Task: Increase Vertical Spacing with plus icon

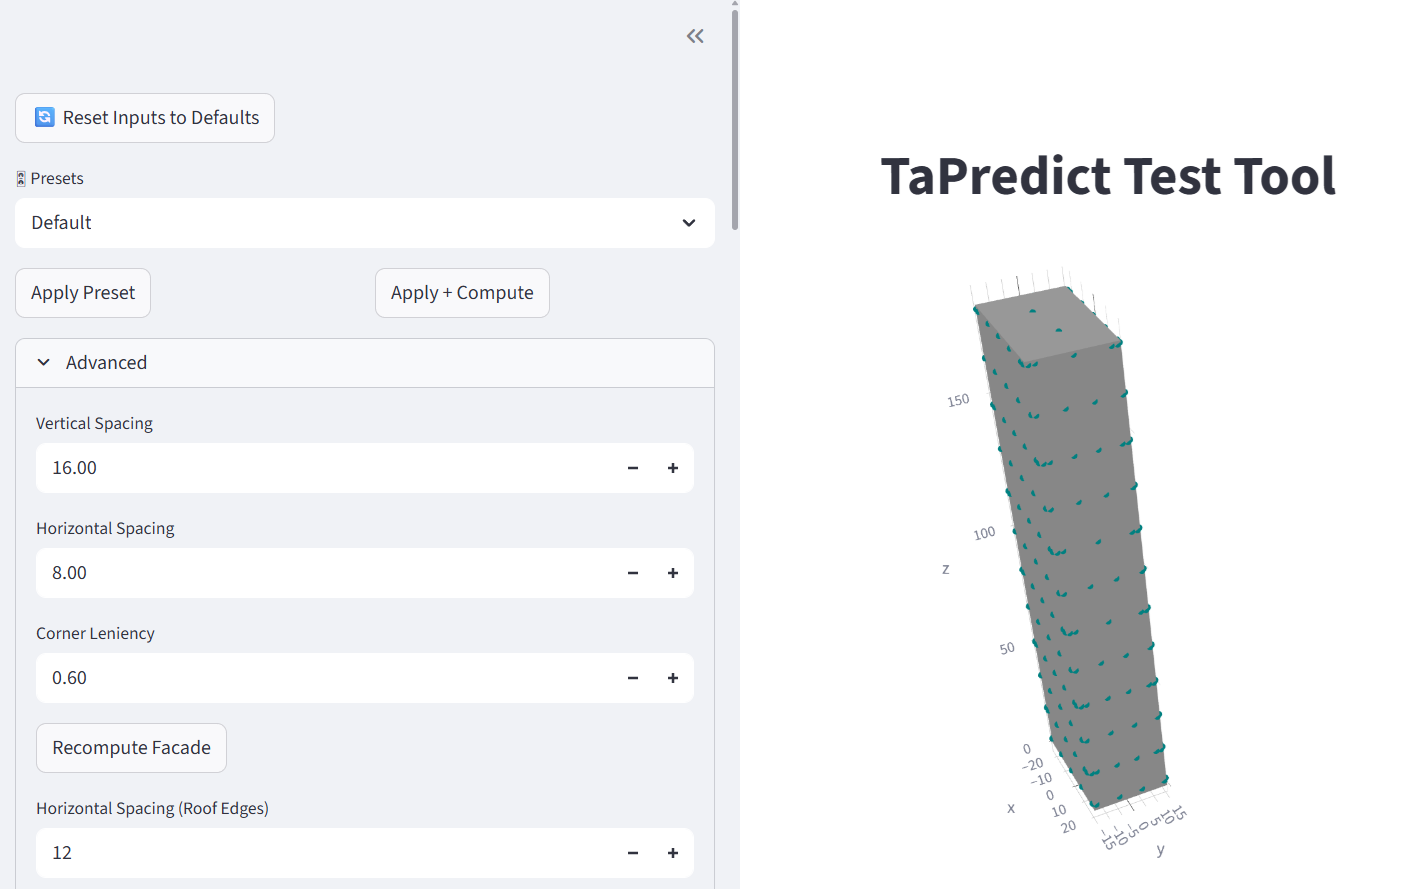Action: tap(673, 468)
